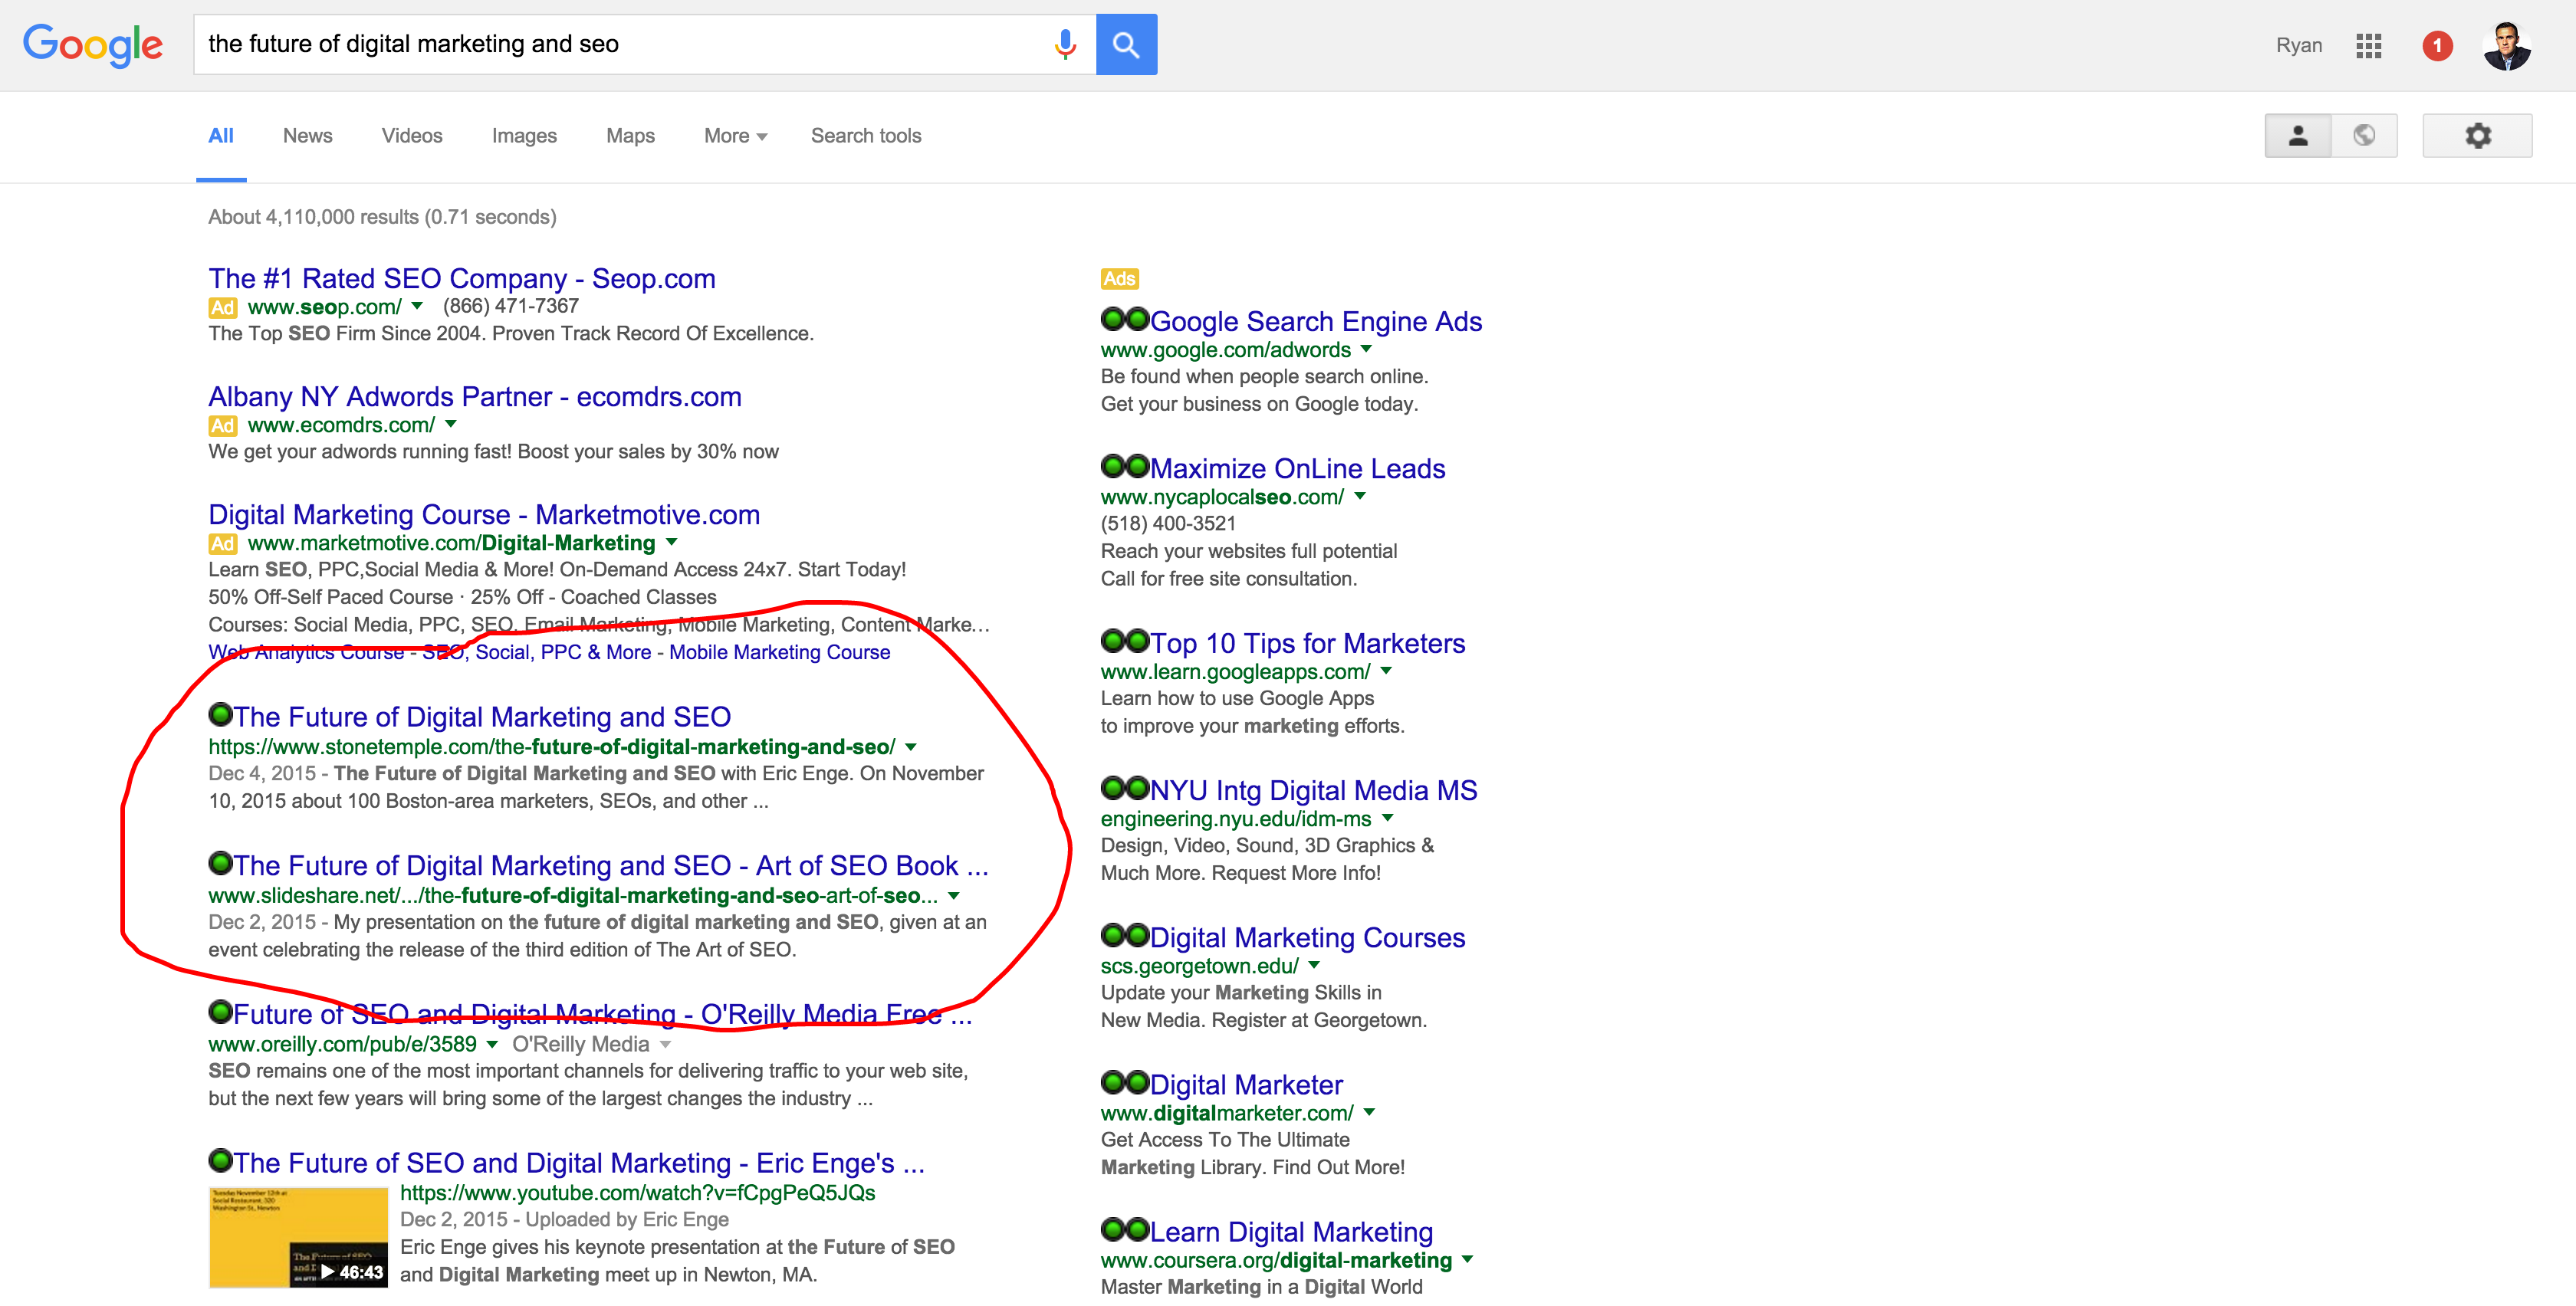The height and width of the screenshot is (1306, 2576).
Task: Open the Mobile Marketing Course sitelink
Action: pyautogui.click(x=780, y=652)
